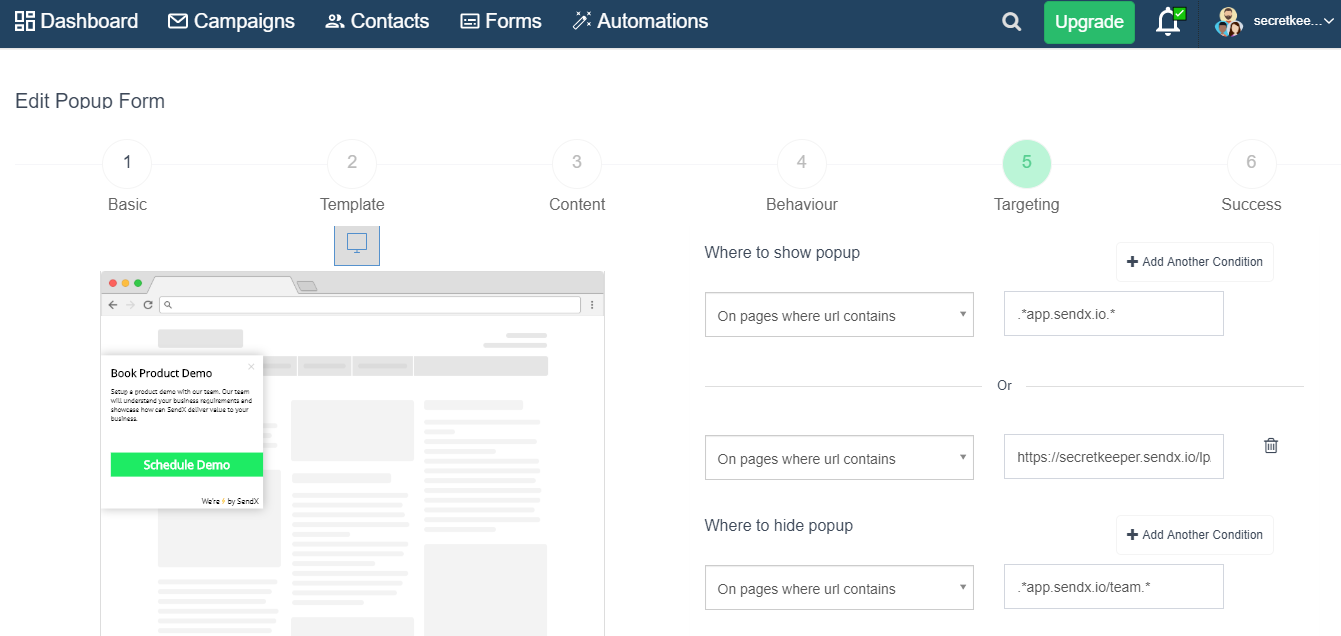Click the green Upgrade button
The height and width of the screenshot is (636, 1341).
(1089, 22)
